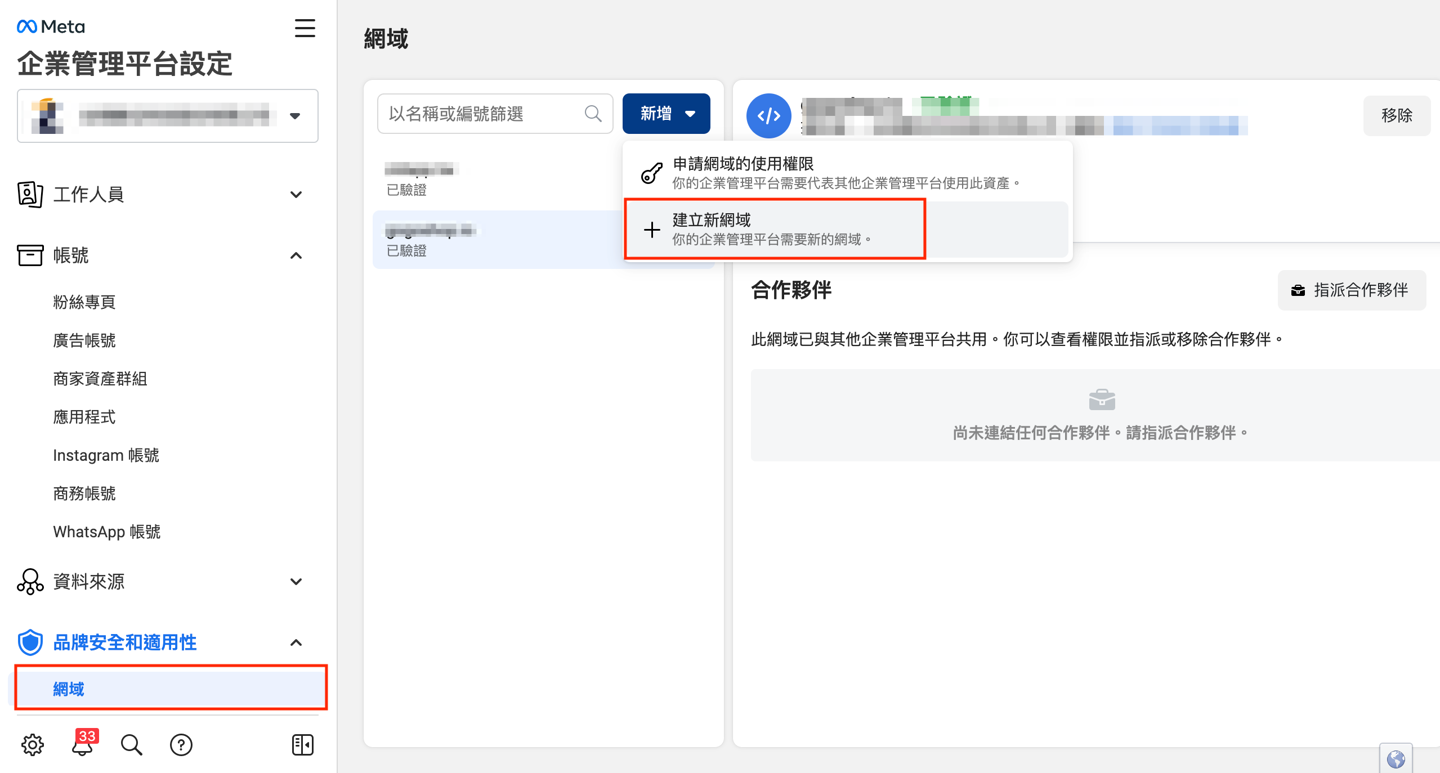1440x773 pixels.
Task: Click the 工作人員 label
Action: [88, 194]
